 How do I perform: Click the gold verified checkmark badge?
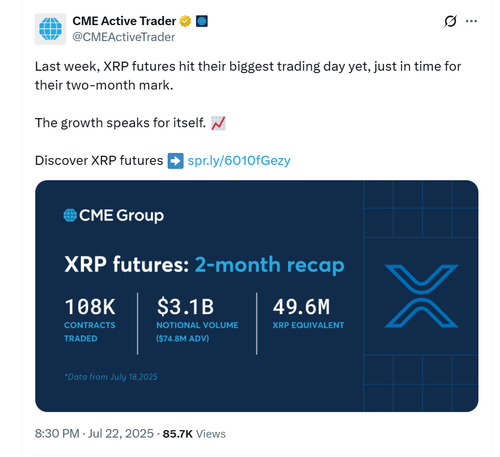(185, 21)
